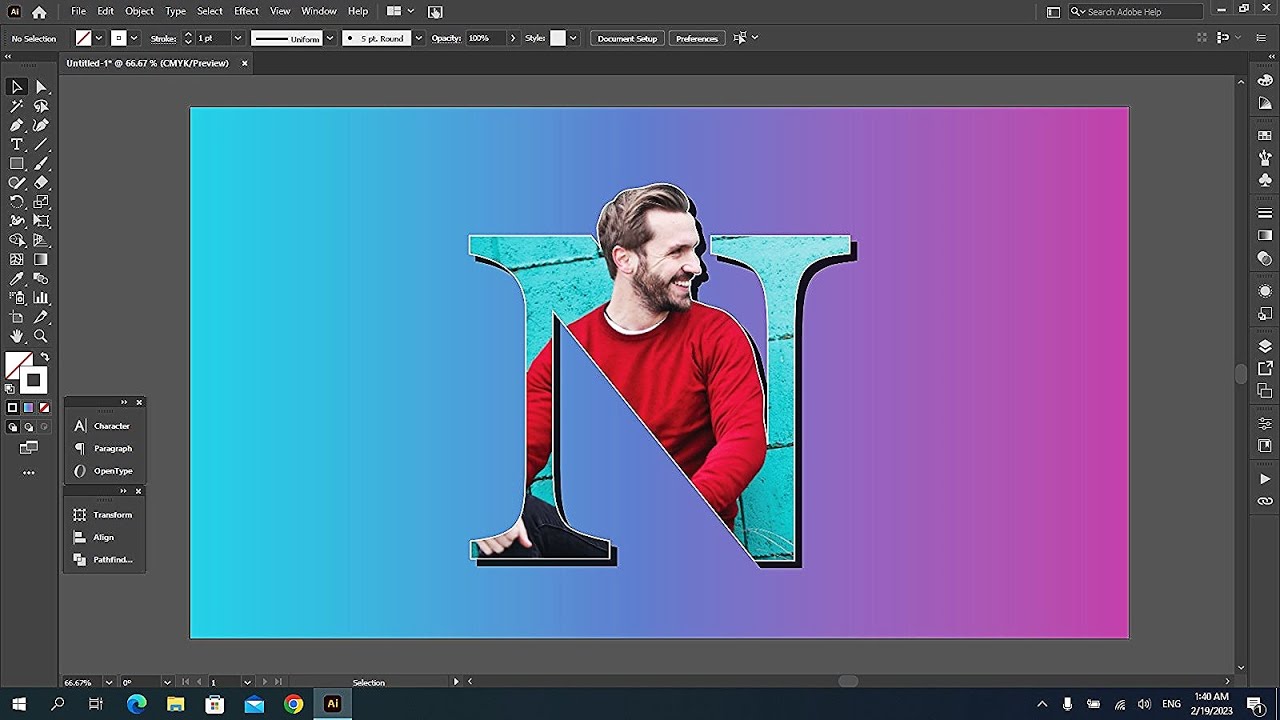Select the Artboard tool
The height and width of the screenshot is (720, 1280).
(x=17, y=317)
